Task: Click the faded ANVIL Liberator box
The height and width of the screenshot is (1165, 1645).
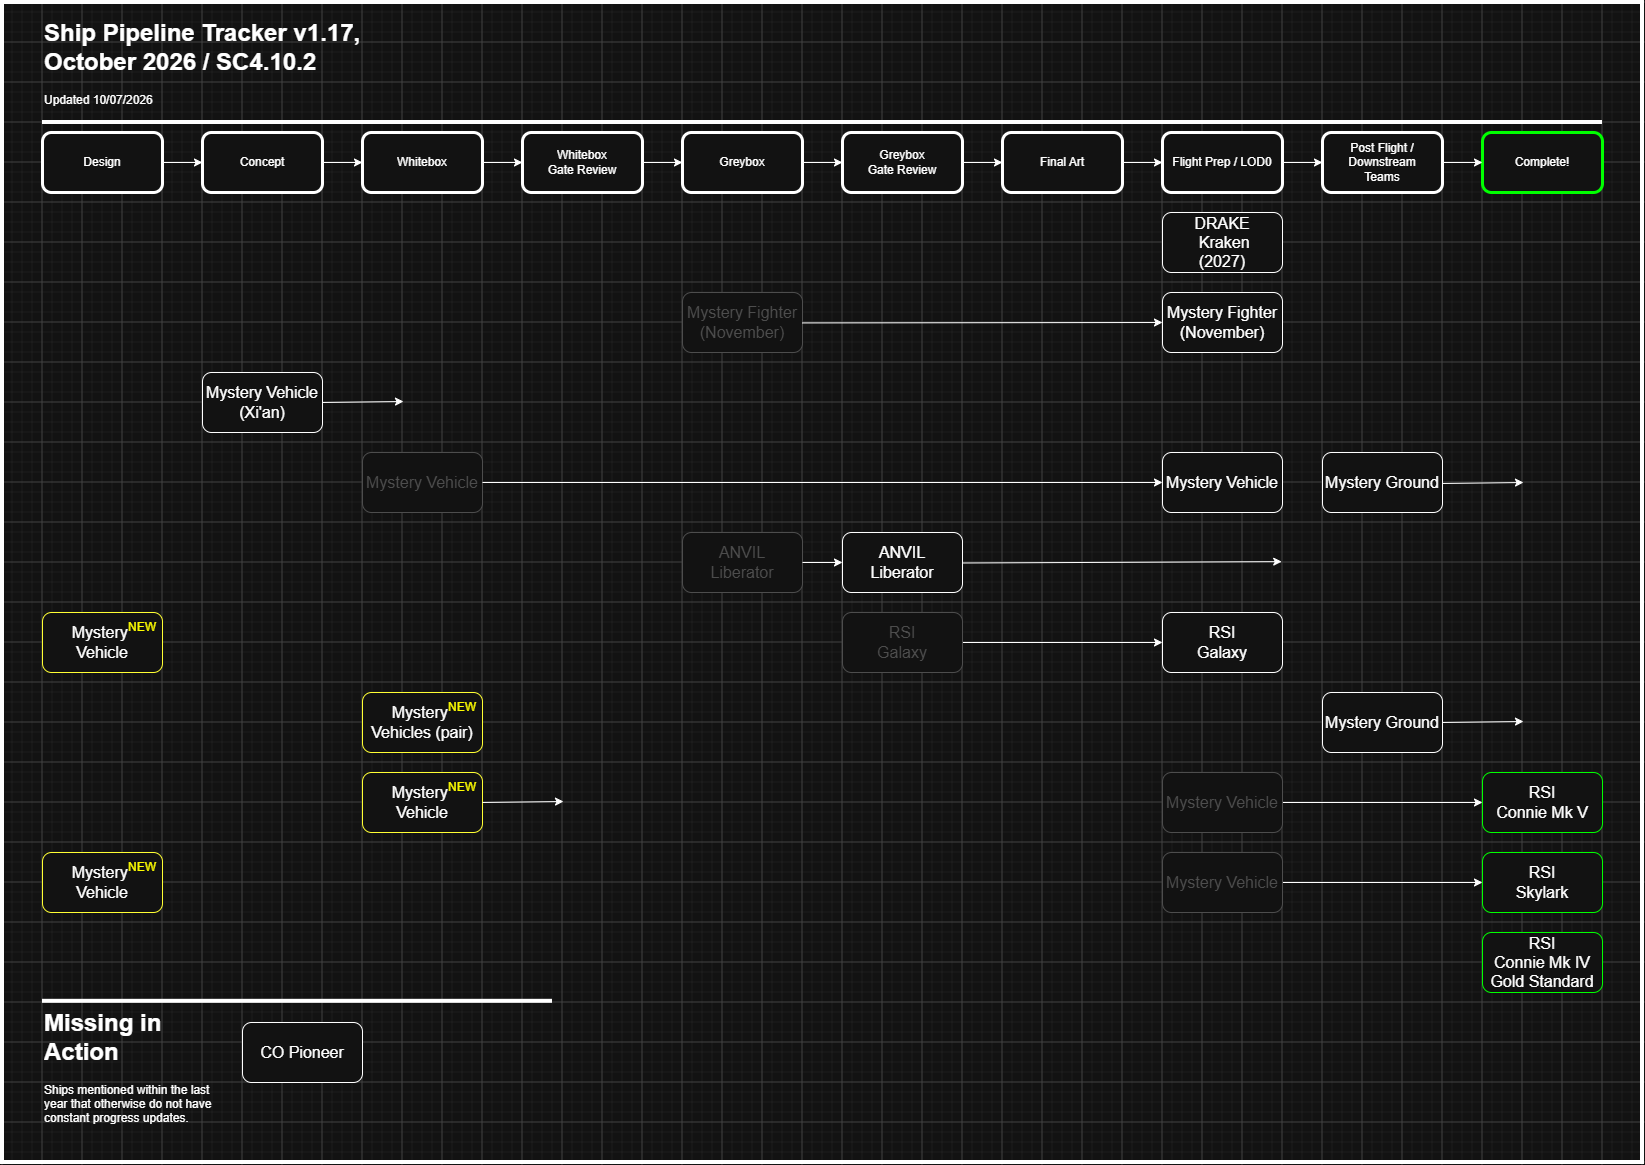Action: pos(742,562)
